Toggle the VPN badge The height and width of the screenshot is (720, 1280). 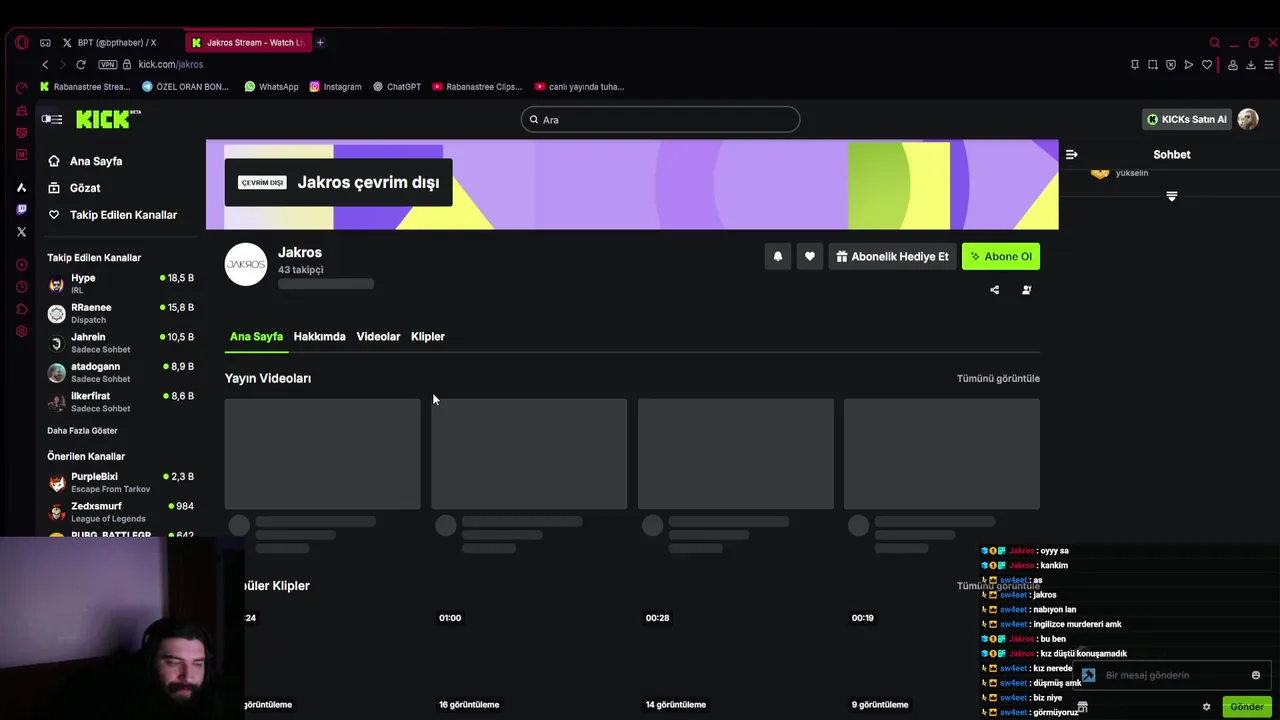coord(107,65)
